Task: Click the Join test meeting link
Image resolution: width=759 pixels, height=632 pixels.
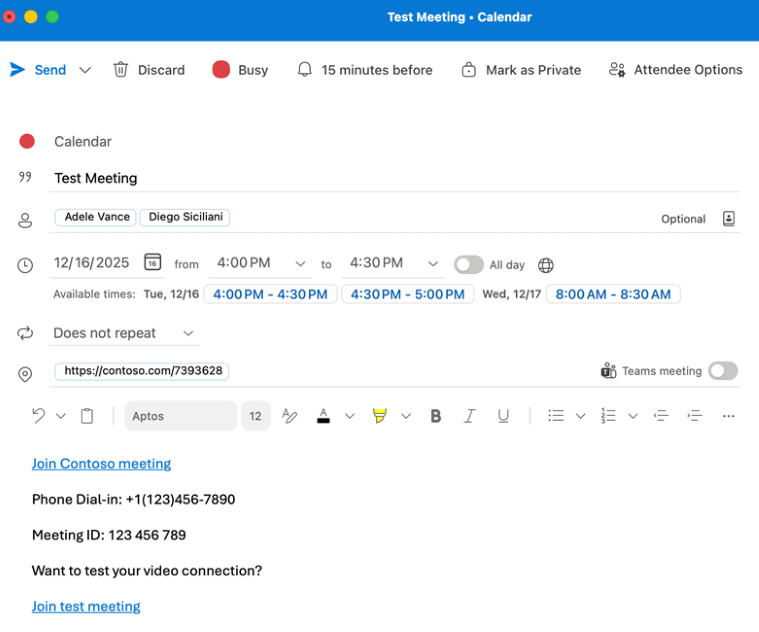Action: click(86, 606)
